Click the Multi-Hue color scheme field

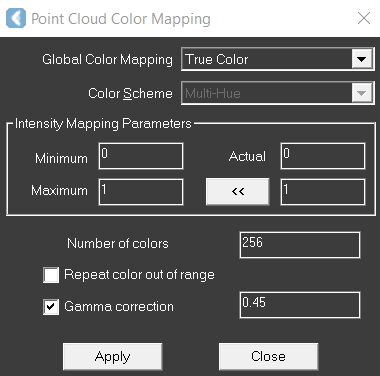[x=278, y=93]
